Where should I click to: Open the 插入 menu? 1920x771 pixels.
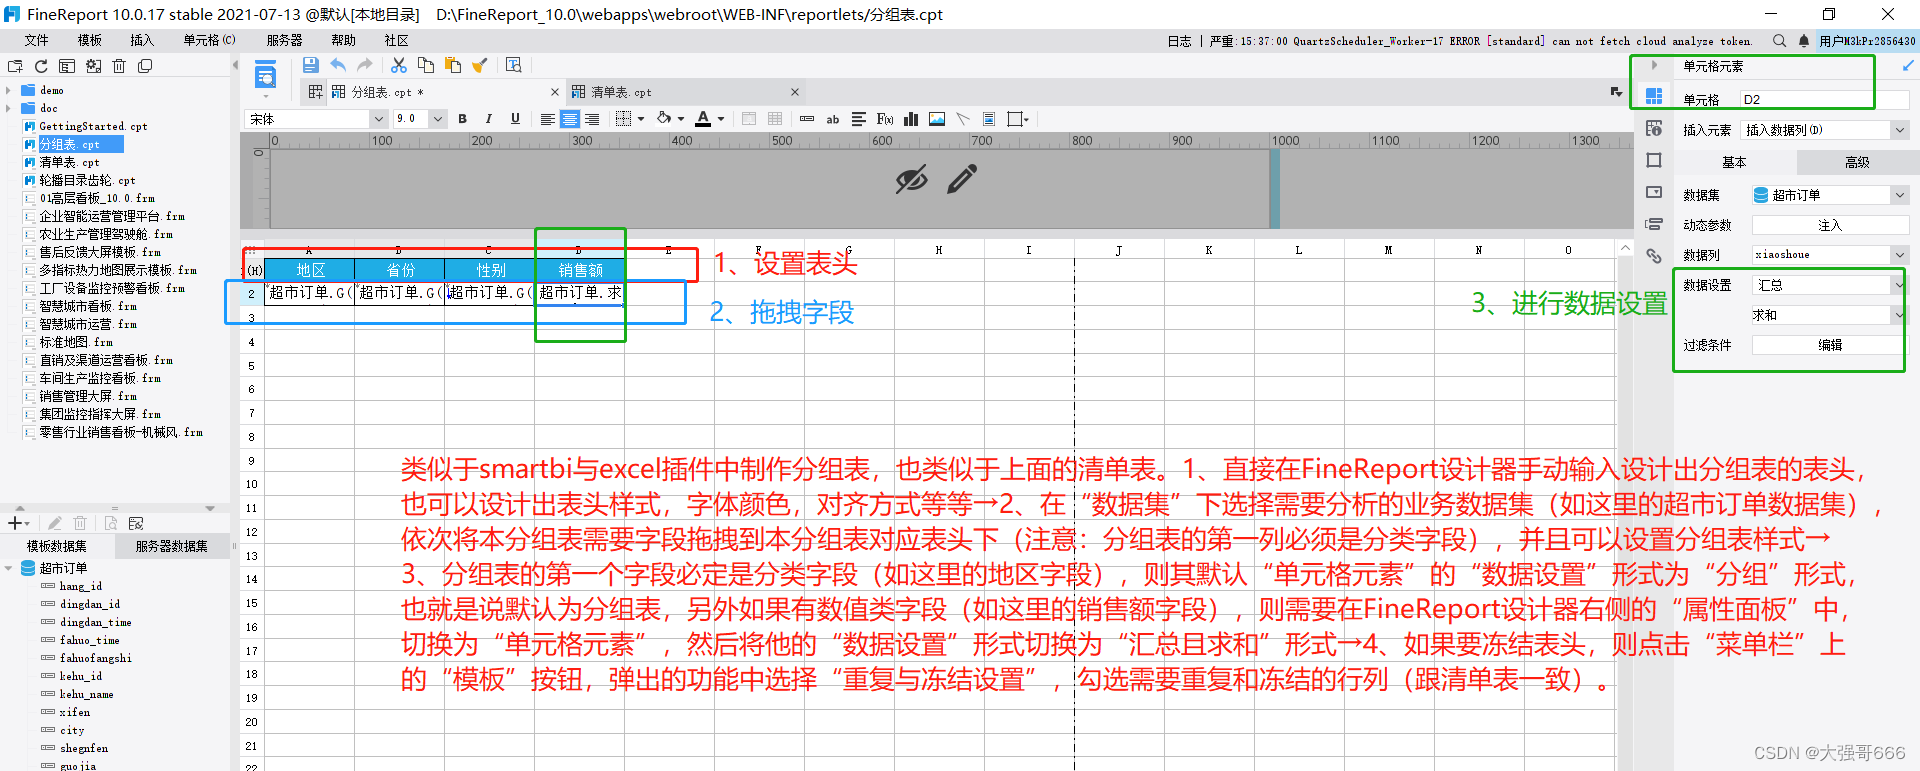(142, 40)
